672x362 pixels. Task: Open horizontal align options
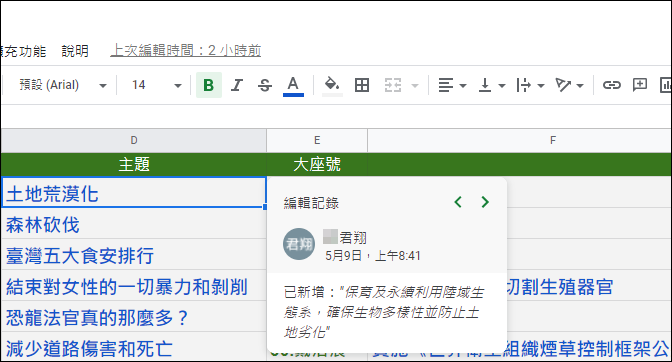click(452, 85)
